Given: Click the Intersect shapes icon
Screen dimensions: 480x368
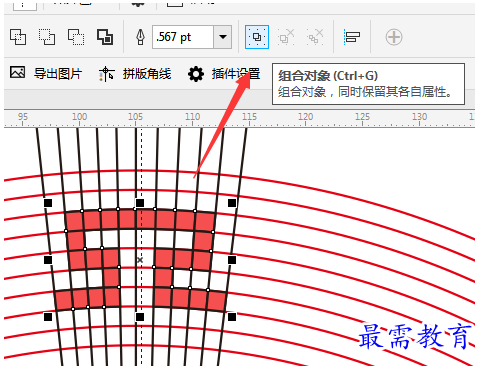Looking at the screenshot, I should [x=76, y=37].
